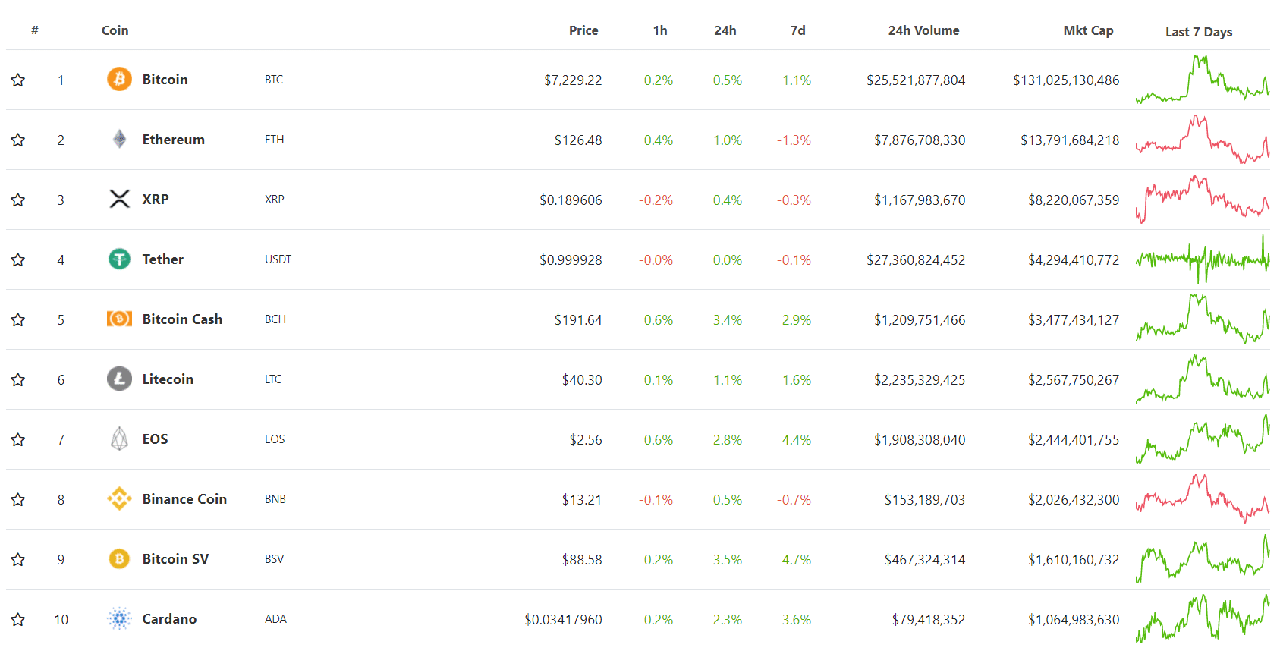Click the BTC ticker symbol

274,79
